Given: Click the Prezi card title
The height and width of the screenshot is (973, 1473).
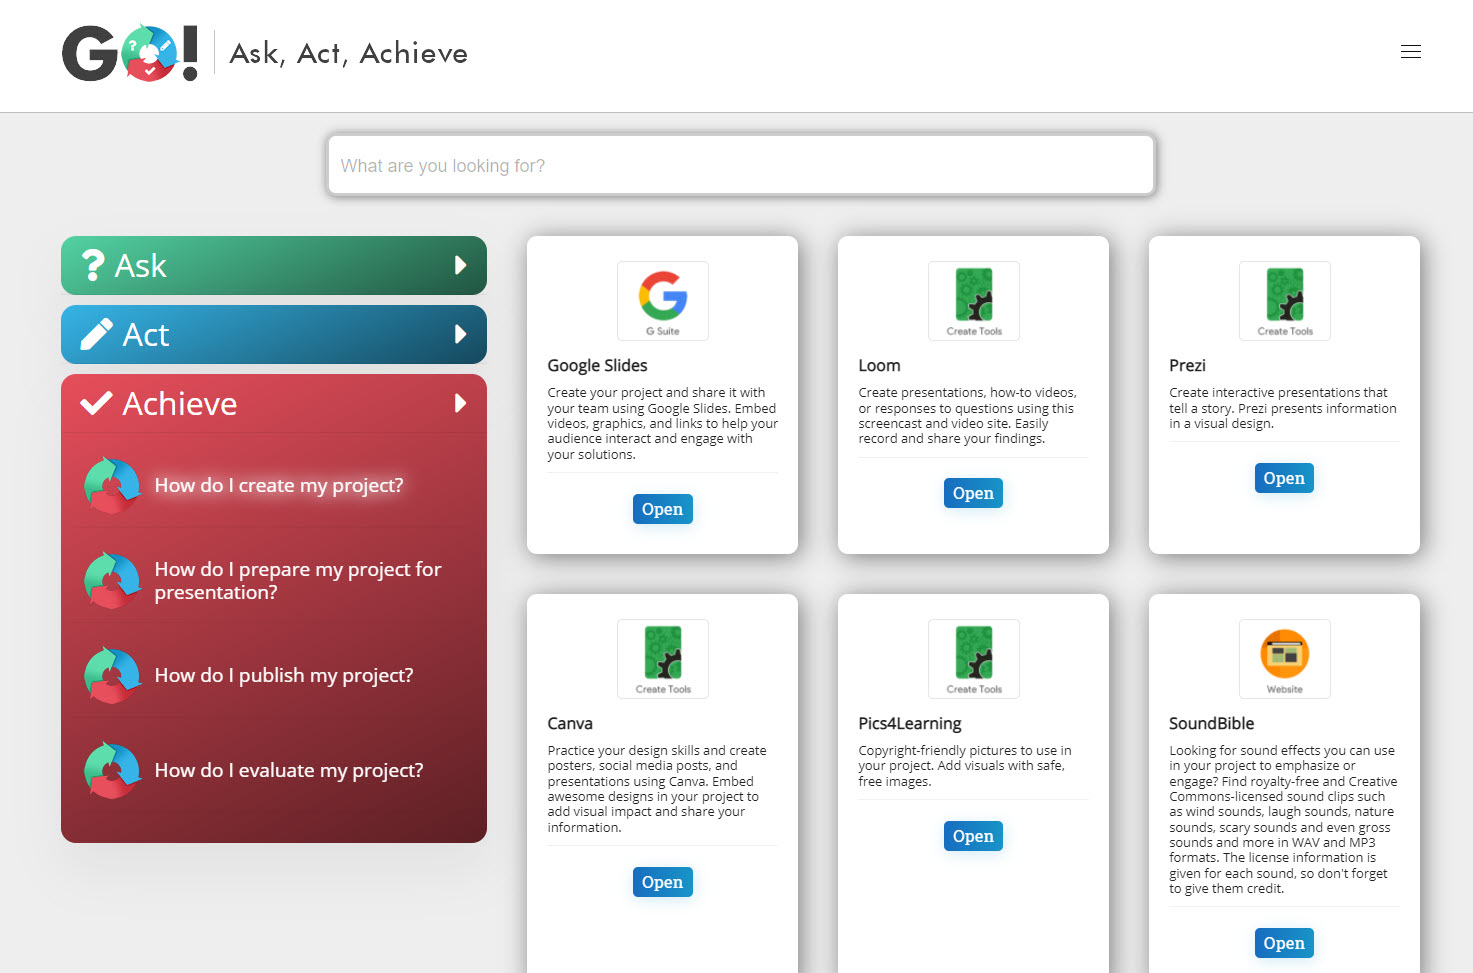Looking at the screenshot, I should coord(1187,366).
